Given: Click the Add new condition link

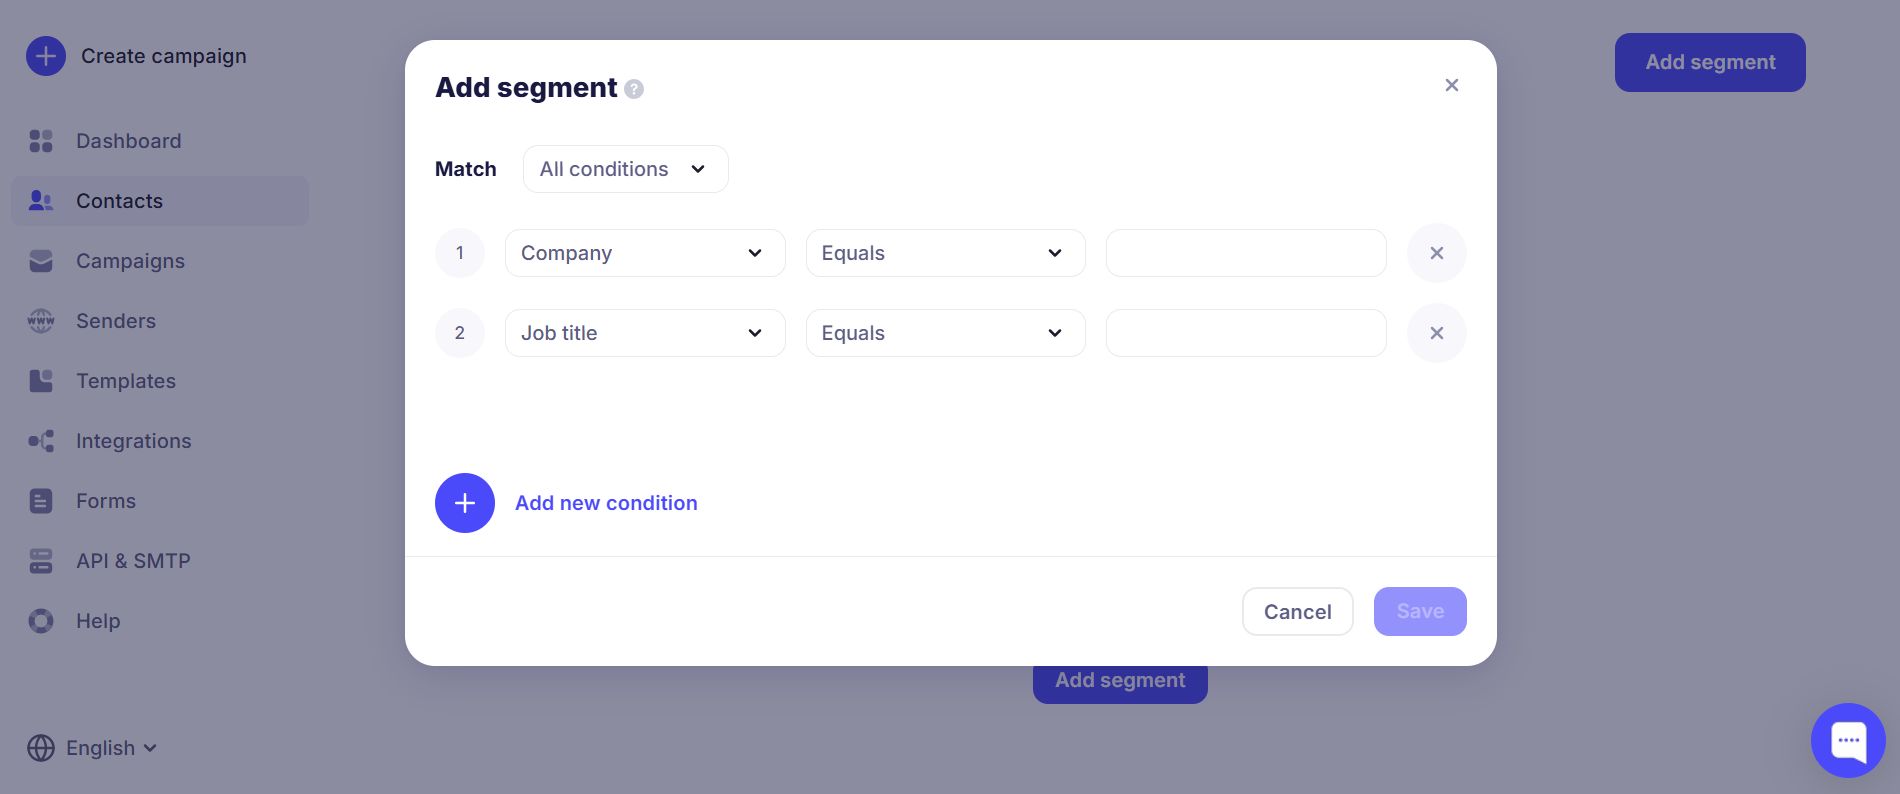Looking at the screenshot, I should coord(606,503).
